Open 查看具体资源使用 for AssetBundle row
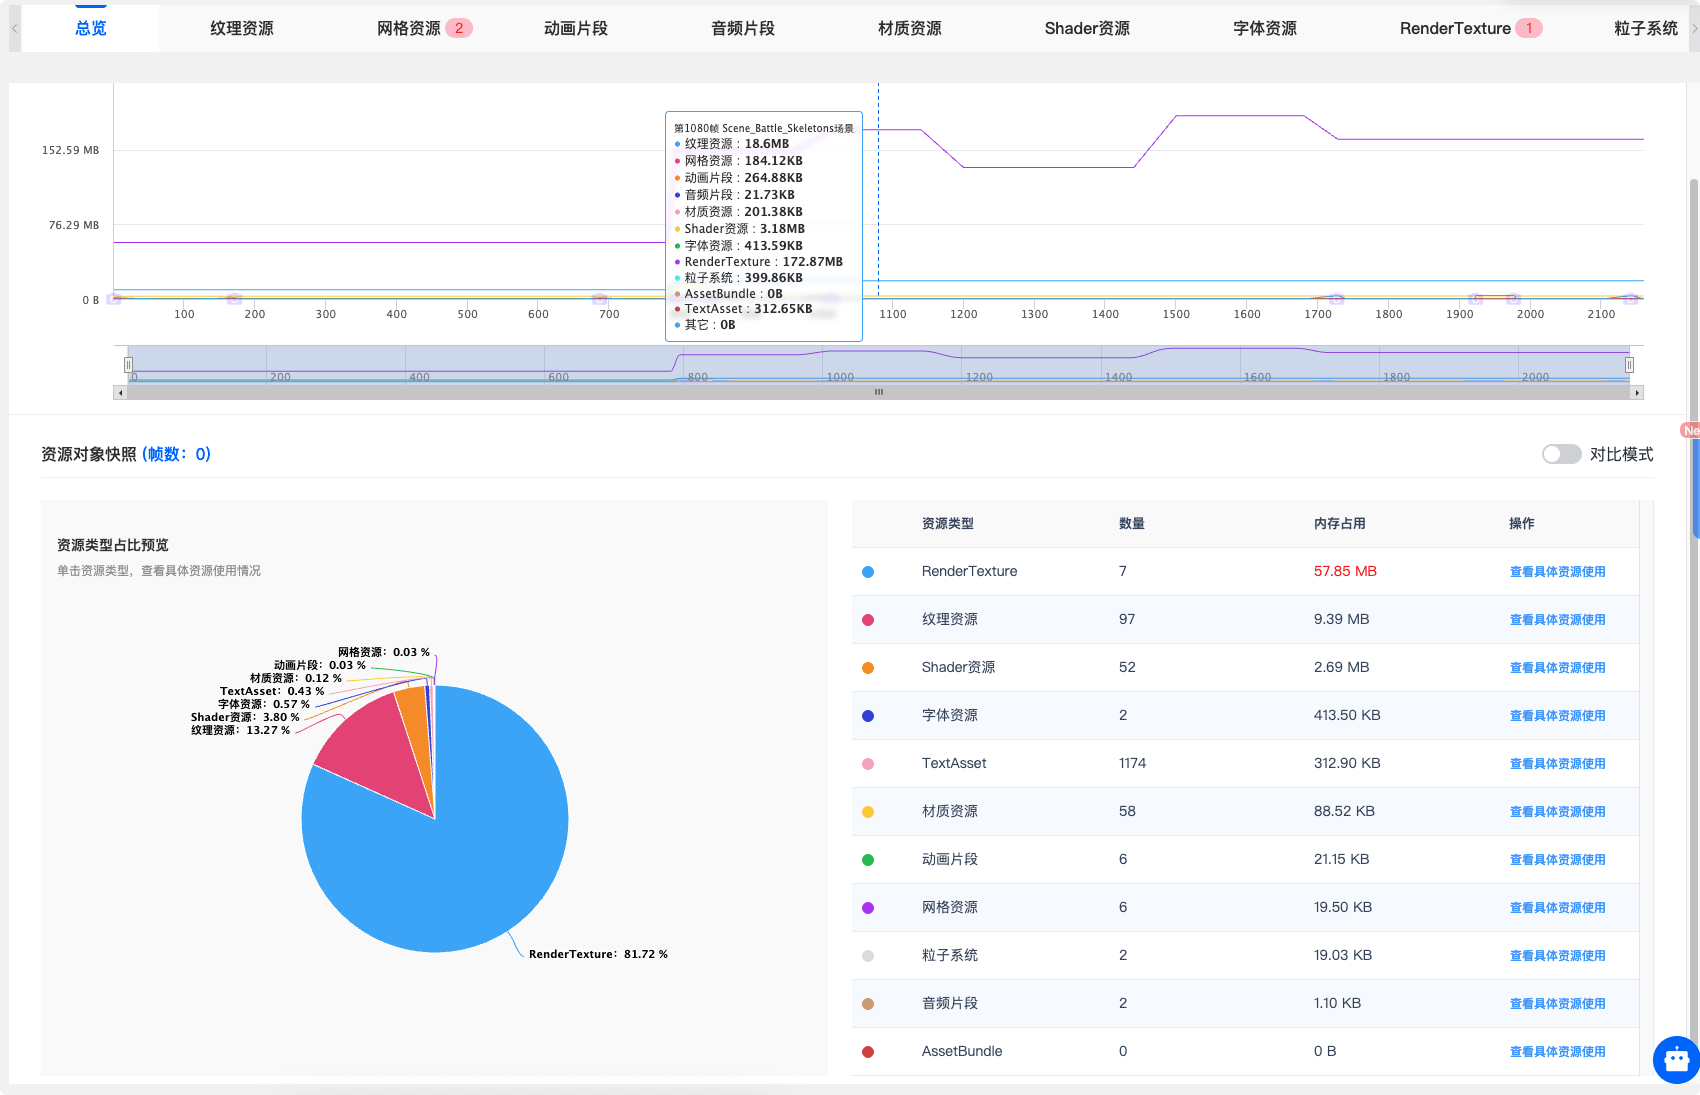The height and width of the screenshot is (1095, 1700). [x=1557, y=1052]
